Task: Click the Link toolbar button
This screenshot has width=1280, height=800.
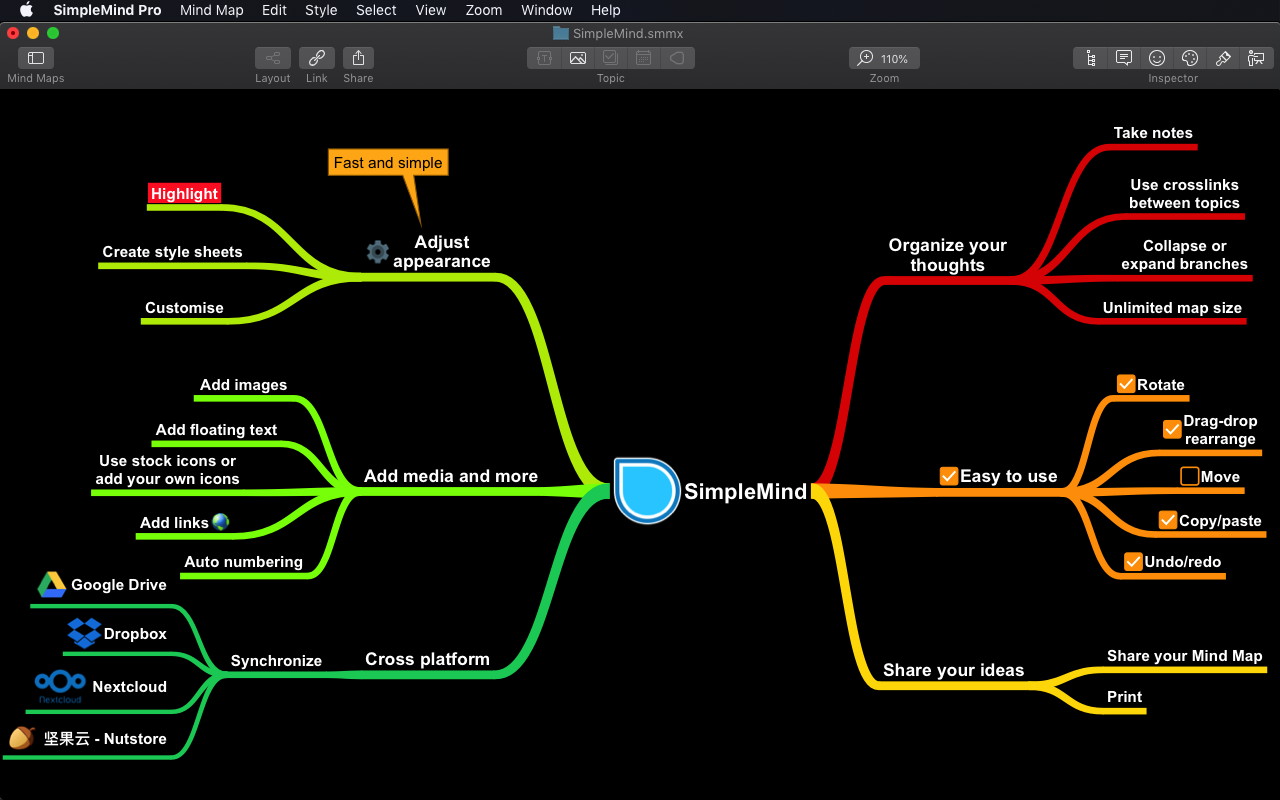Action: [x=316, y=57]
